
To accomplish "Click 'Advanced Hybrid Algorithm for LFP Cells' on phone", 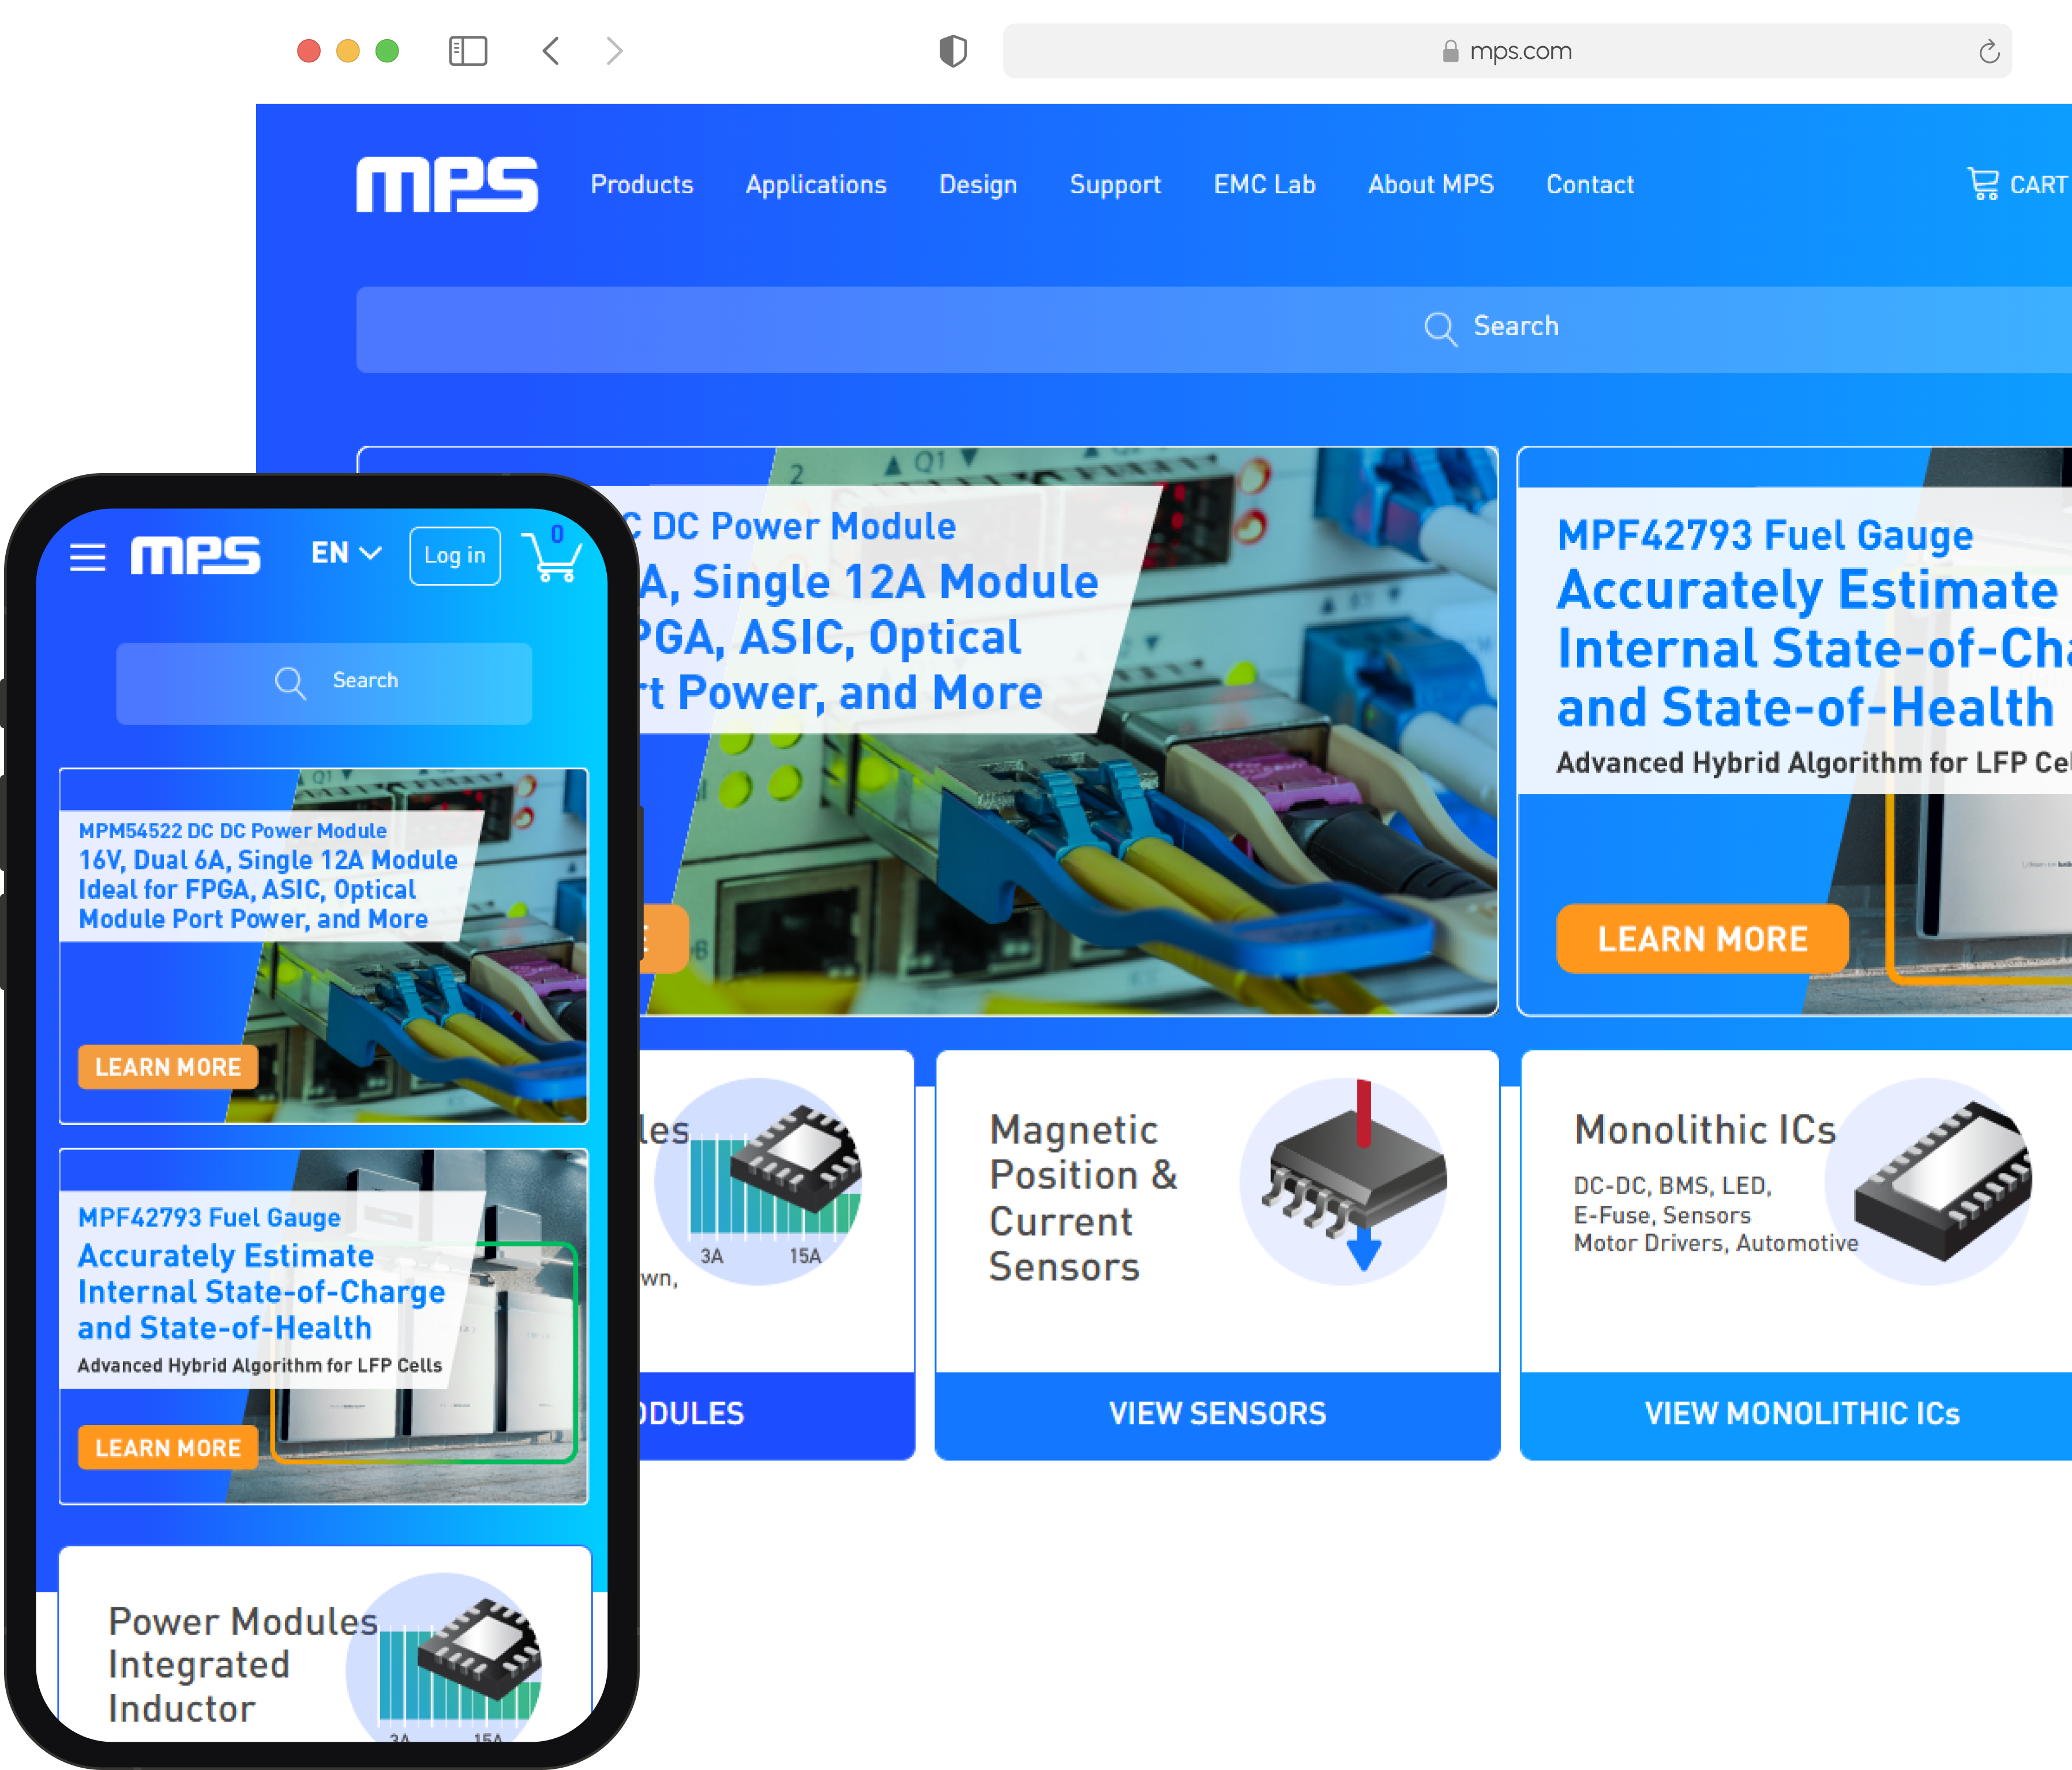I will (259, 1366).
